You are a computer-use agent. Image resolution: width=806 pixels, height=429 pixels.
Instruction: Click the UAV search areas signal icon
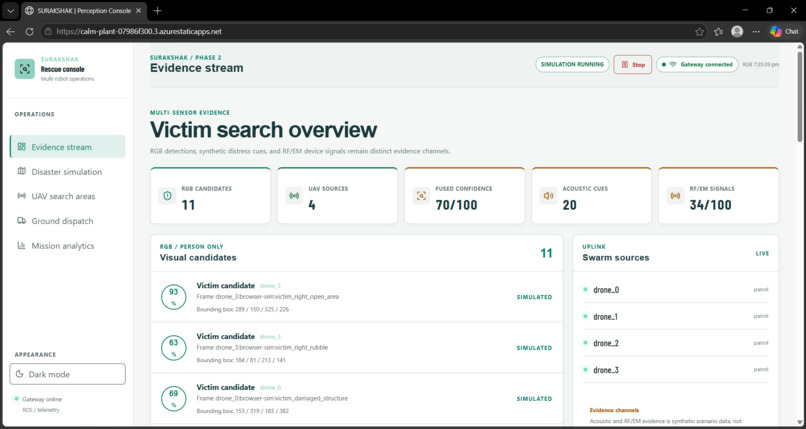22,196
